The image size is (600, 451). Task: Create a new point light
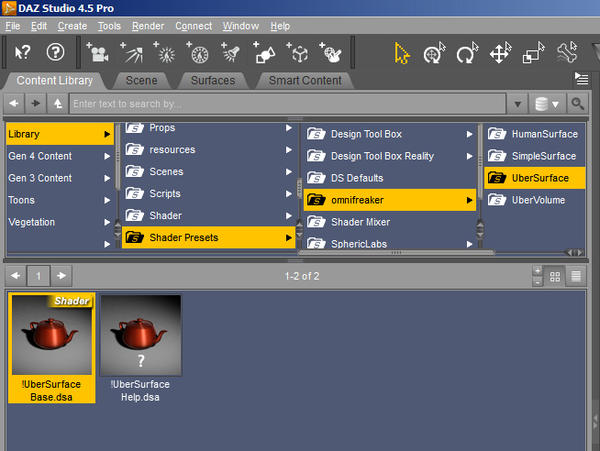click(165, 52)
